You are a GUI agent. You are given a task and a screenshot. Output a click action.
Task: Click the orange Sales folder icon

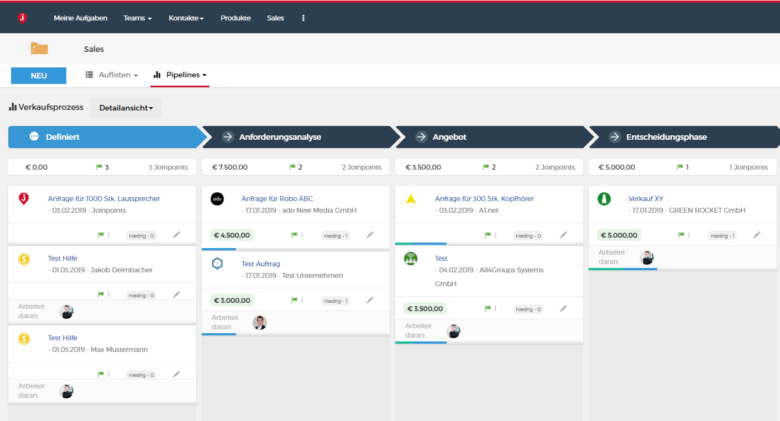click(x=39, y=48)
